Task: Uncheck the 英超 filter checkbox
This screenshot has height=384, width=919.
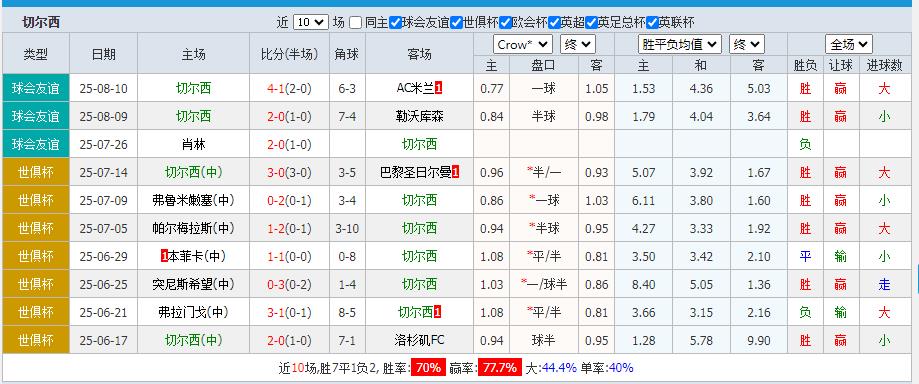Action: click(554, 23)
